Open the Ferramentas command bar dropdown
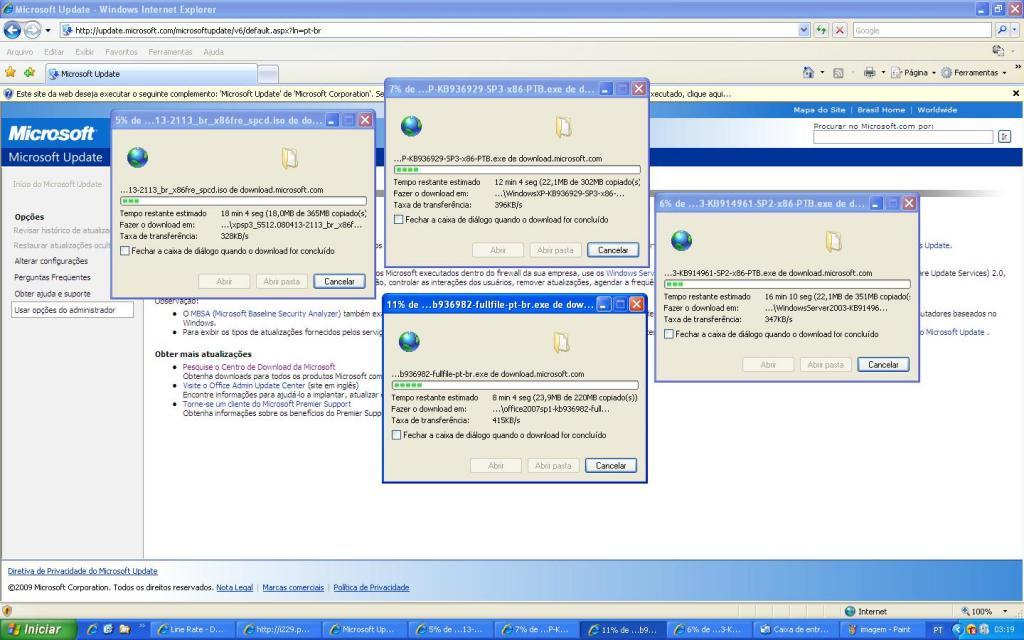1024x640 pixels. coord(974,72)
